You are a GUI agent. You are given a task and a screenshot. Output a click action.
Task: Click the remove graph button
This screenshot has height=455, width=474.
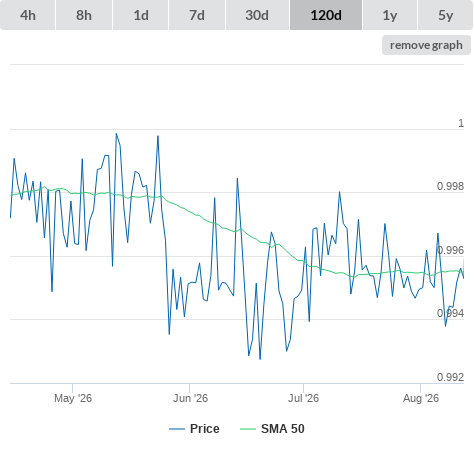click(x=426, y=45)
